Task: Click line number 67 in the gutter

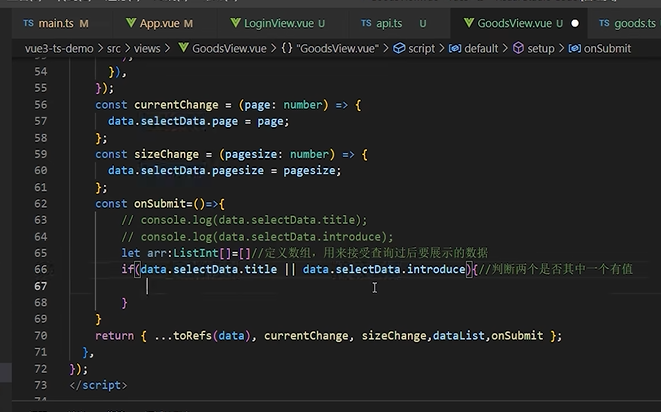Action: [x=40, y=286]
